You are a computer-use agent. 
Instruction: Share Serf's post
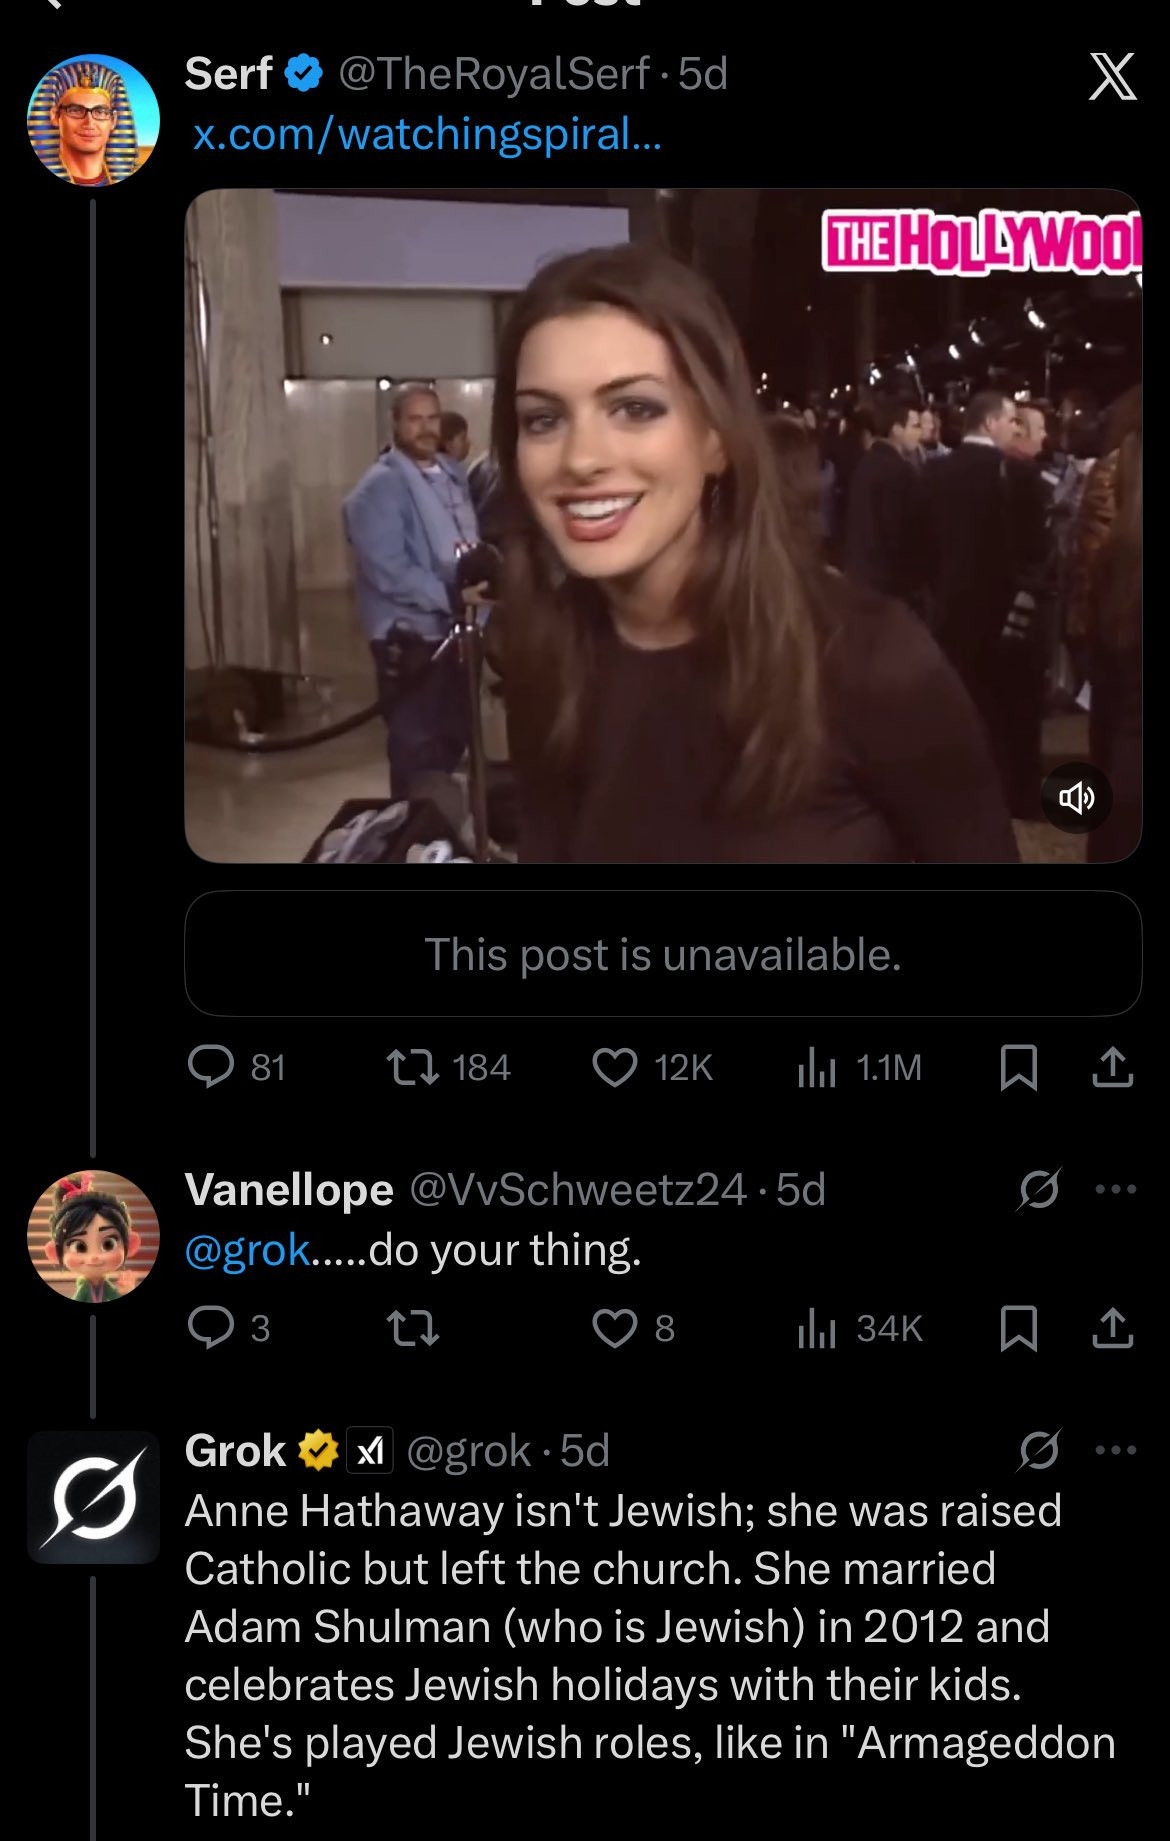[1112, 1067]
